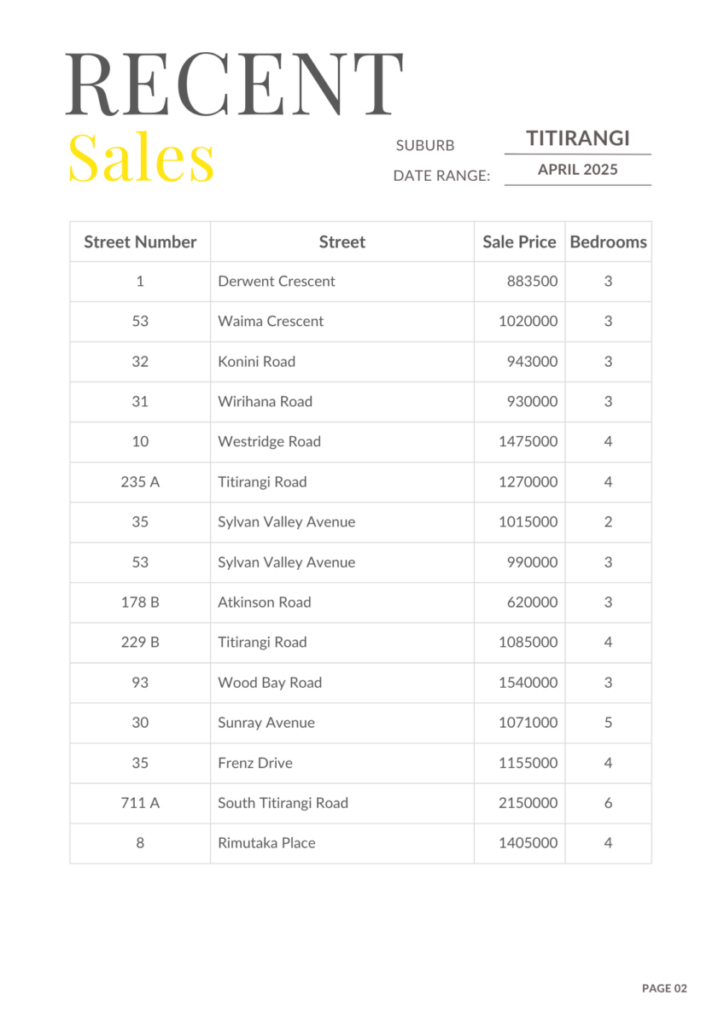Click the Street column header
This screenshot has height=1024, width=724.
pyautogui.click(x=342, y=242)
